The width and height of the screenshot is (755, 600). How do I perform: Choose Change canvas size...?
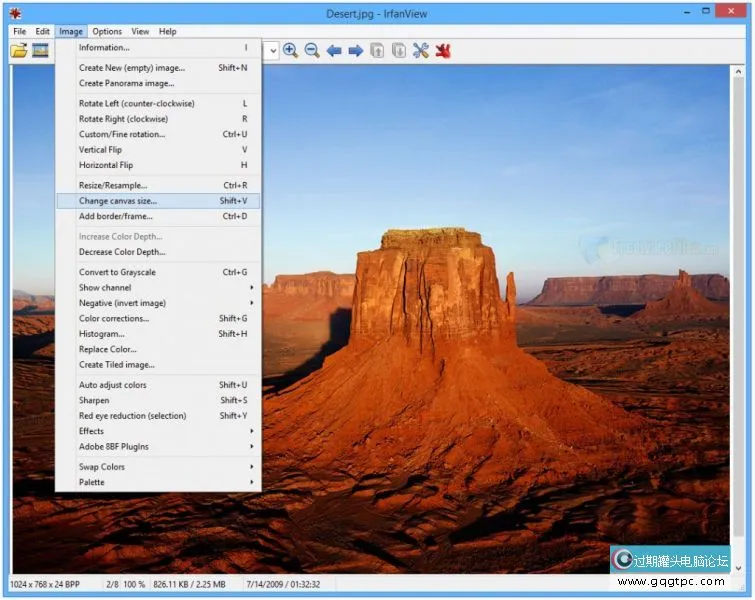coord(158,201)
